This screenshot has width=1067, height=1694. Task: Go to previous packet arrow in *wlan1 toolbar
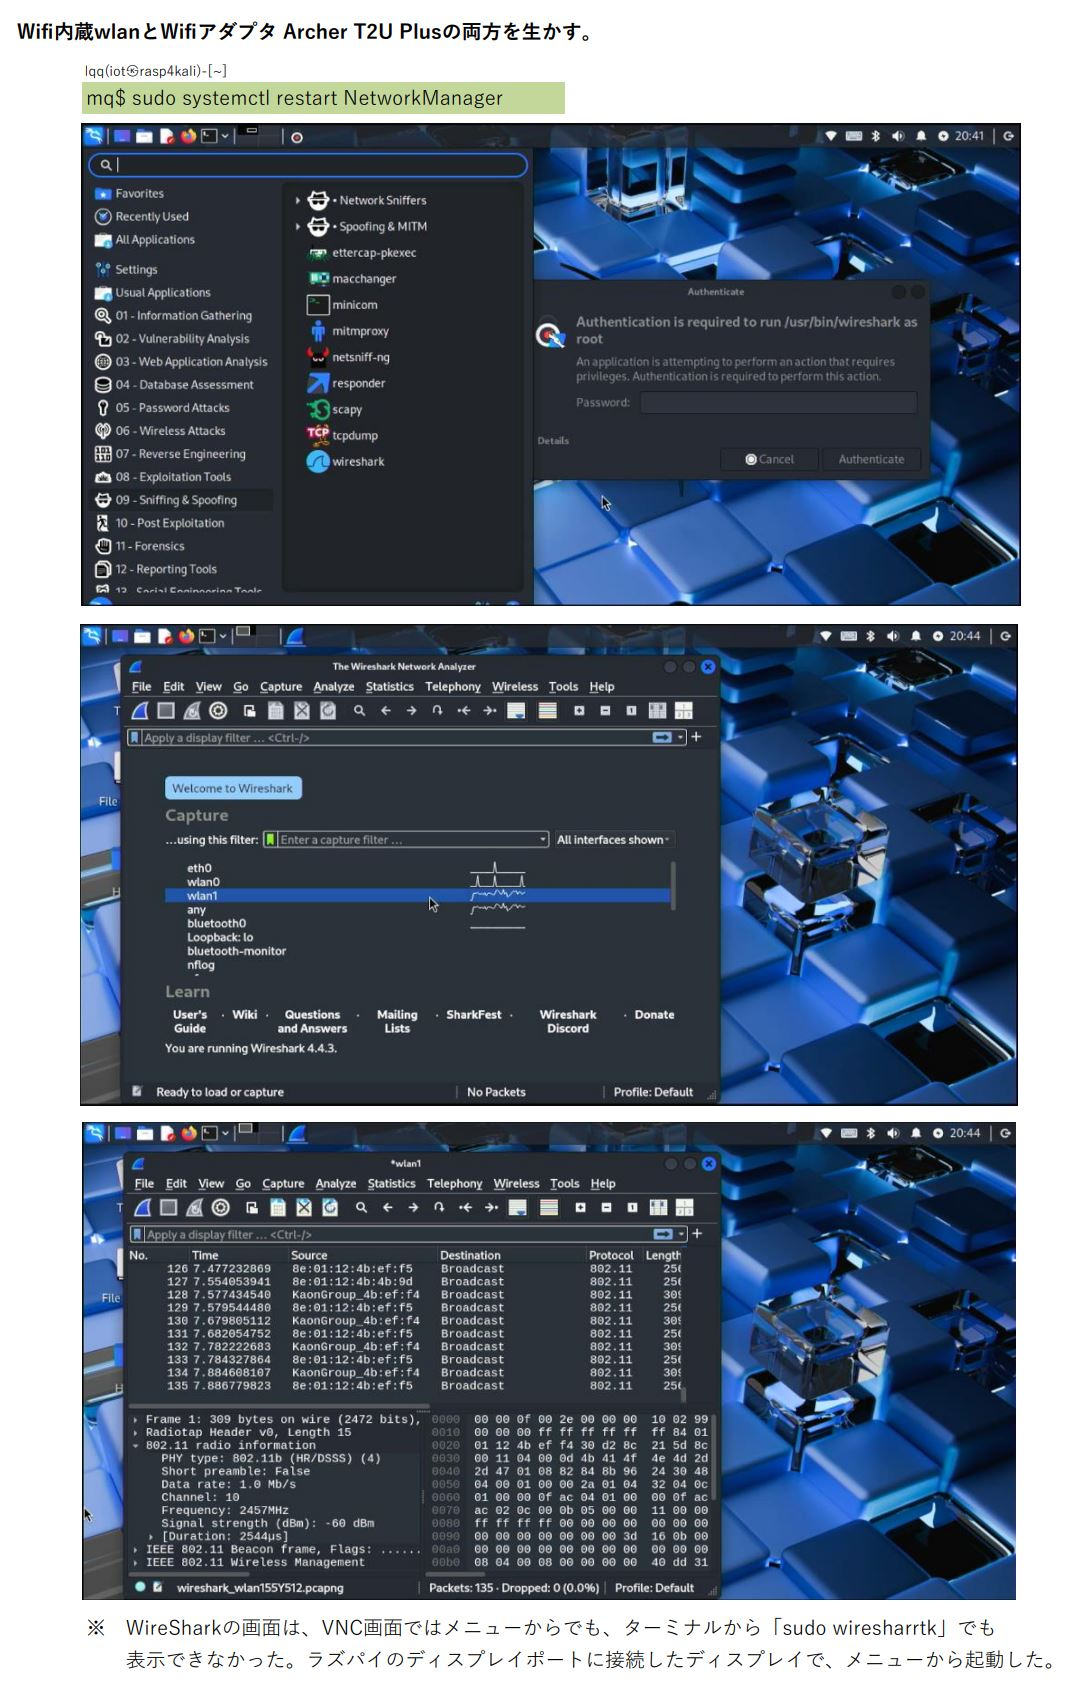click(x=388, y=1208)
